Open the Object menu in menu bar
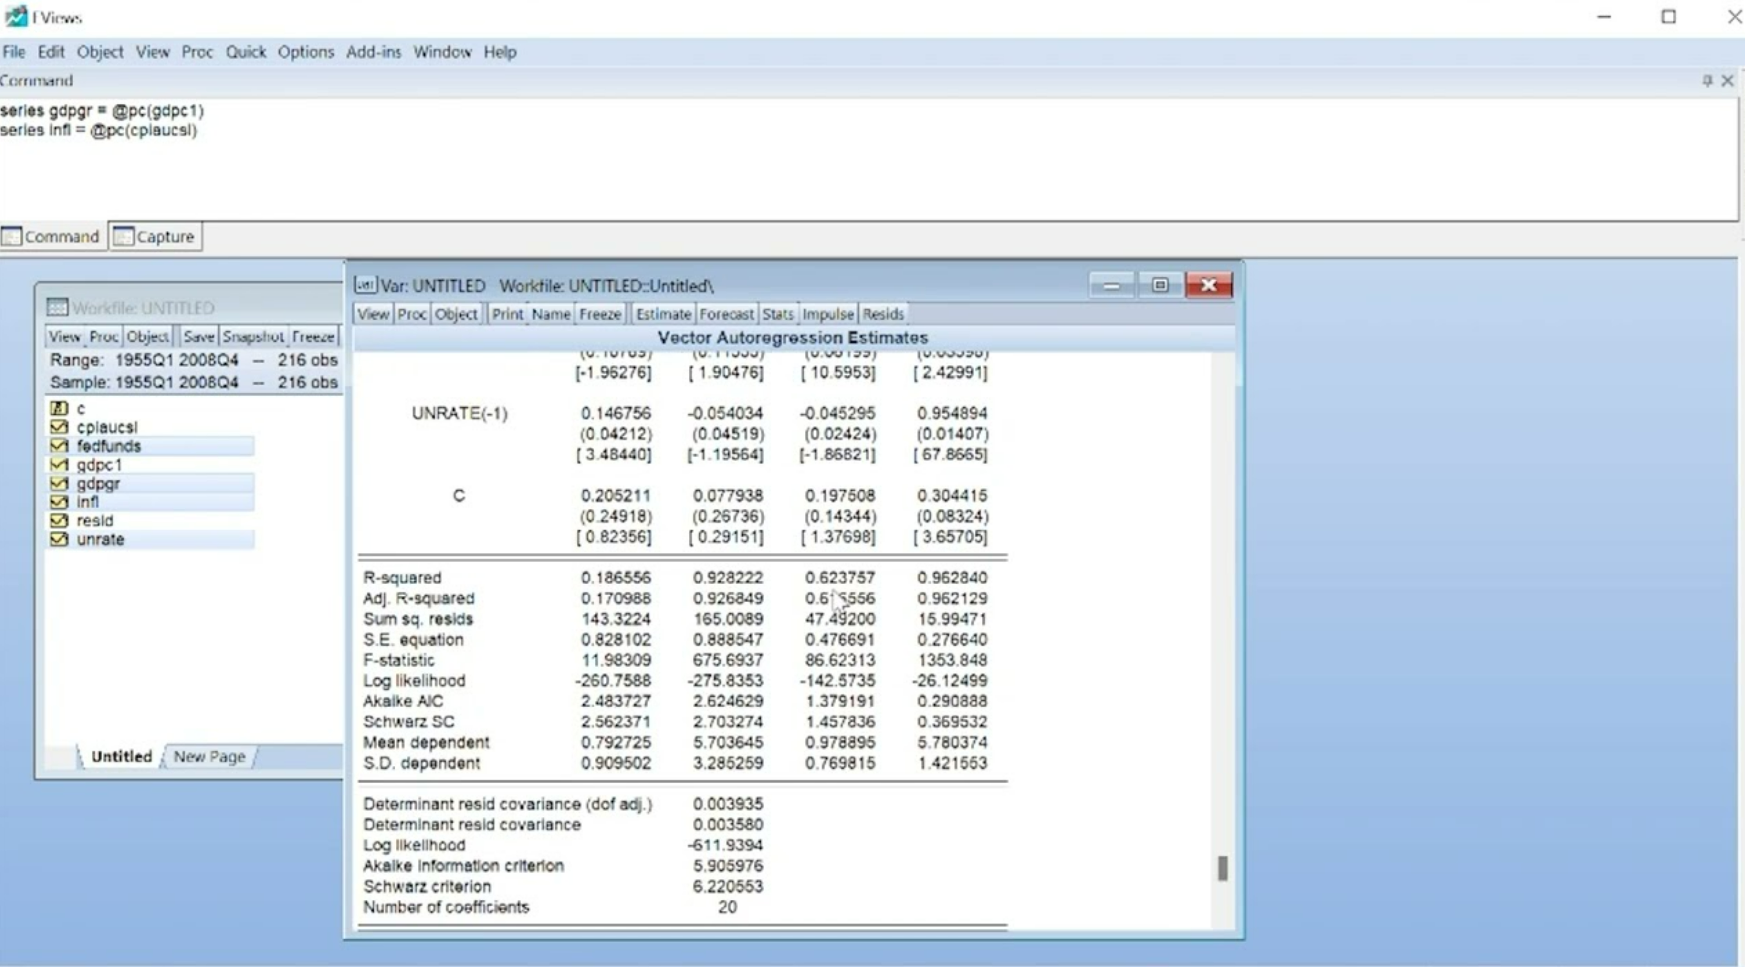The height and width of the screenshot is (967, 1745). (x=100, y=52)
